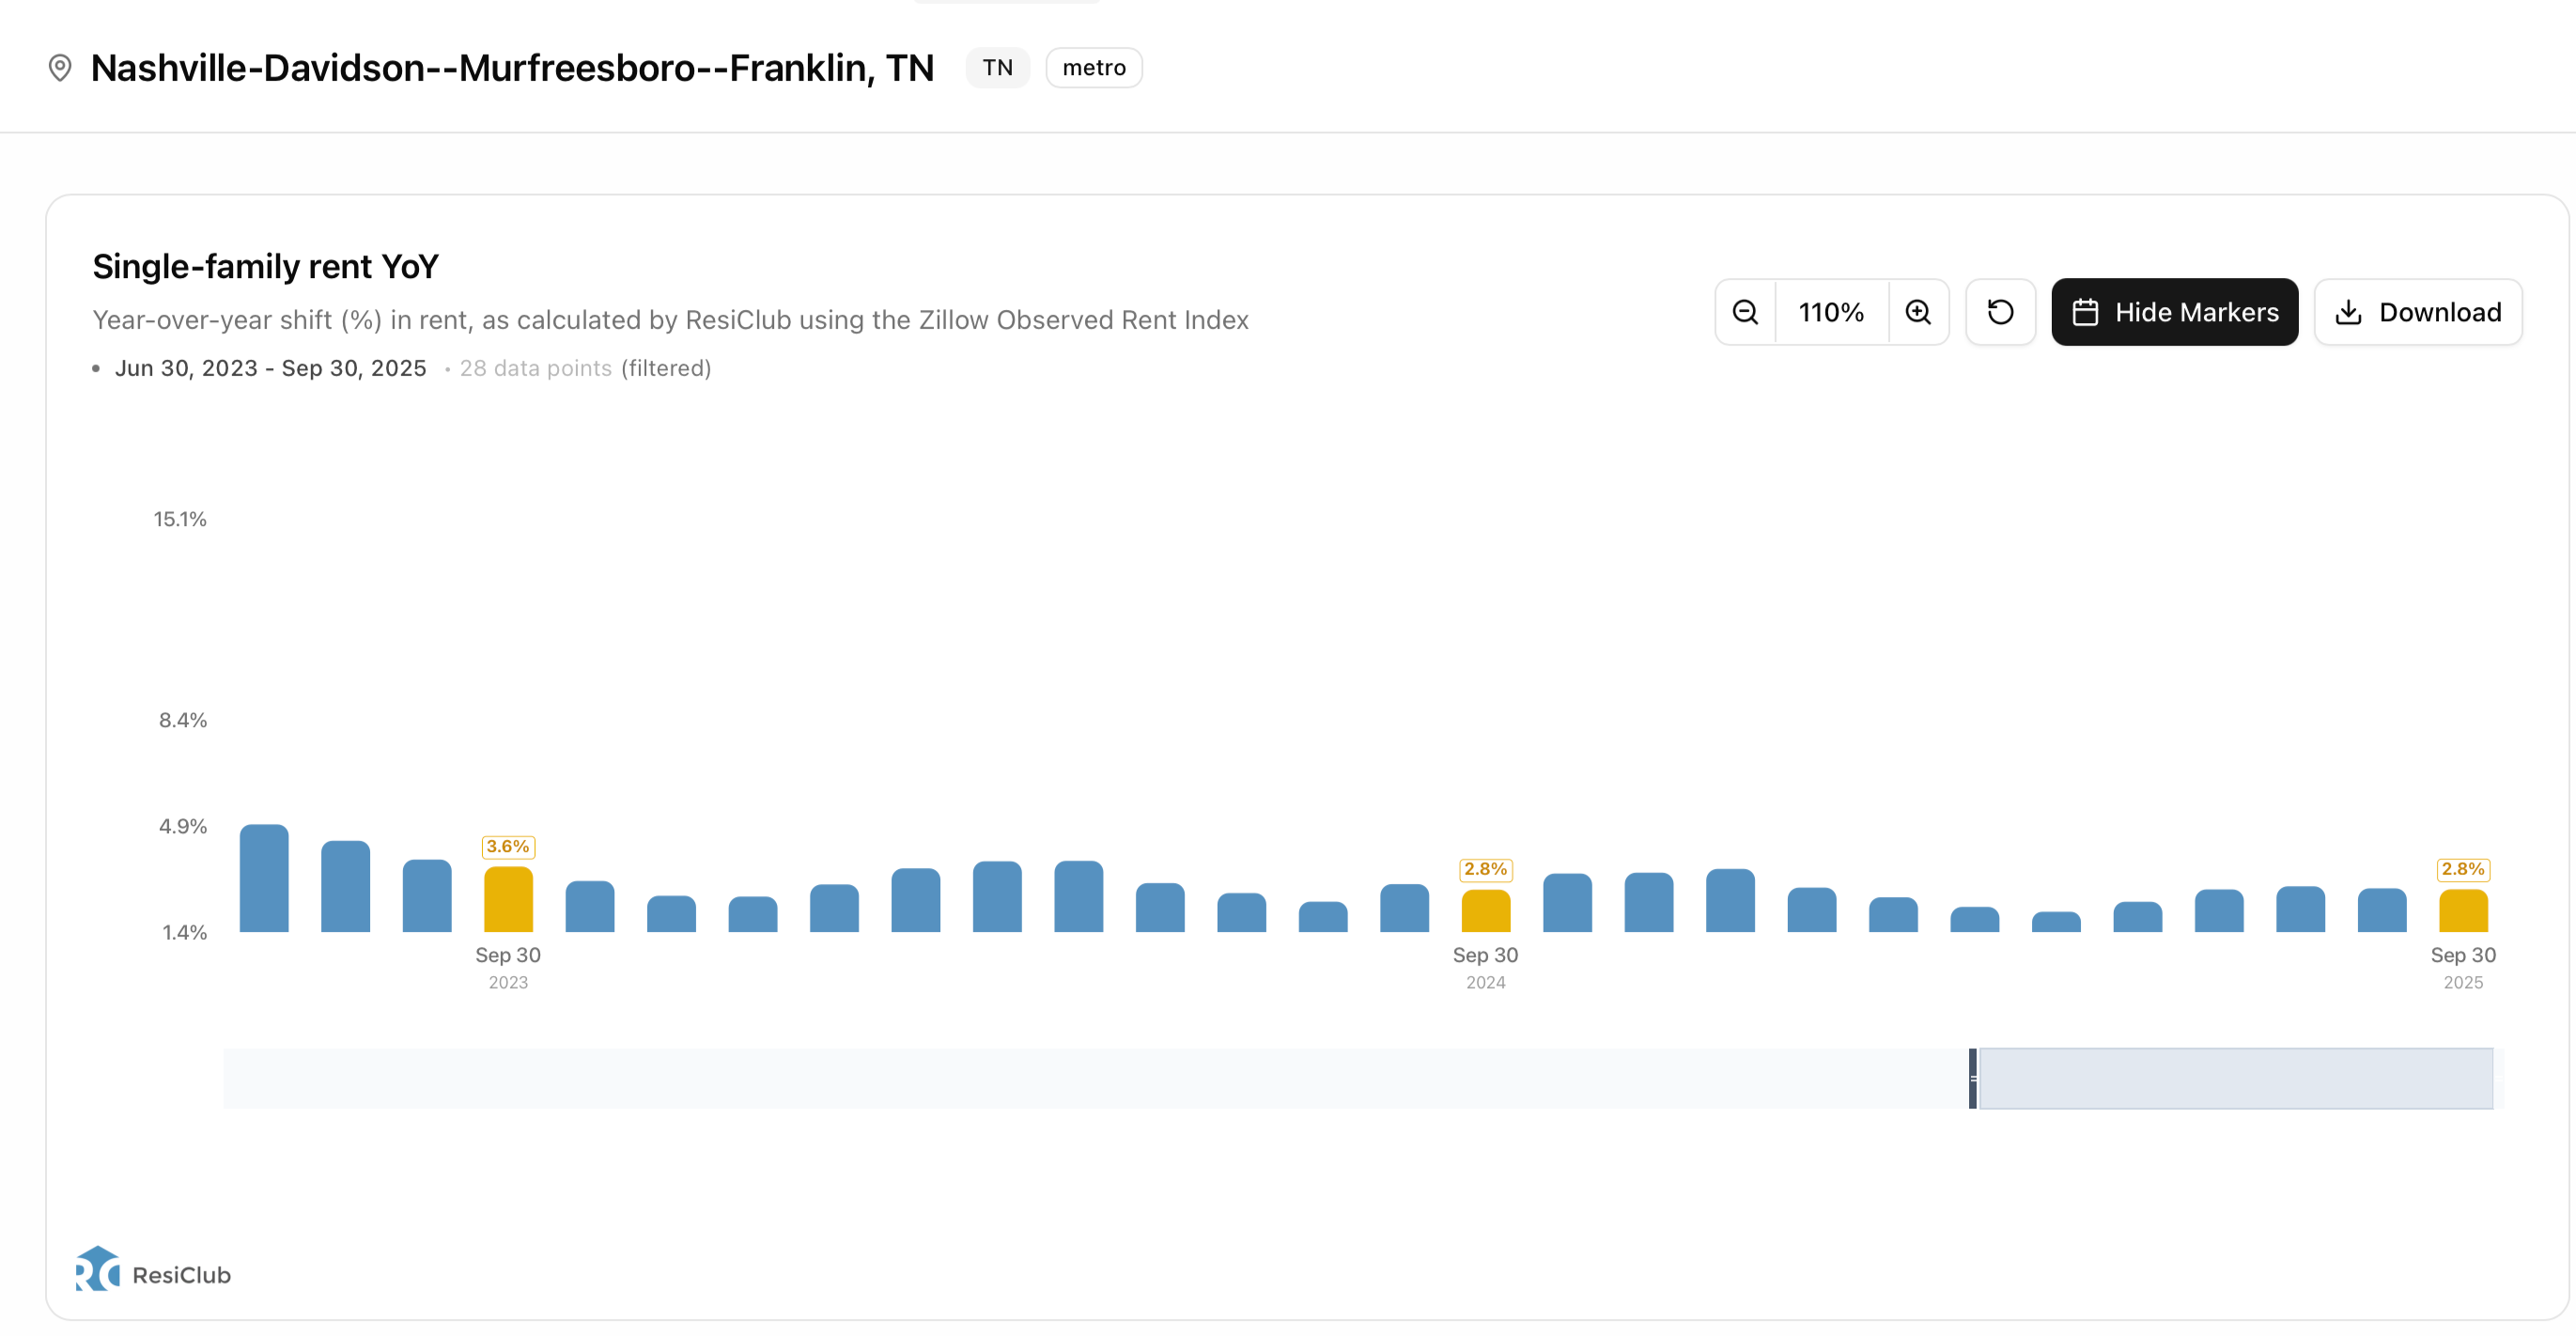Click the first tallest blue bar

264,878
